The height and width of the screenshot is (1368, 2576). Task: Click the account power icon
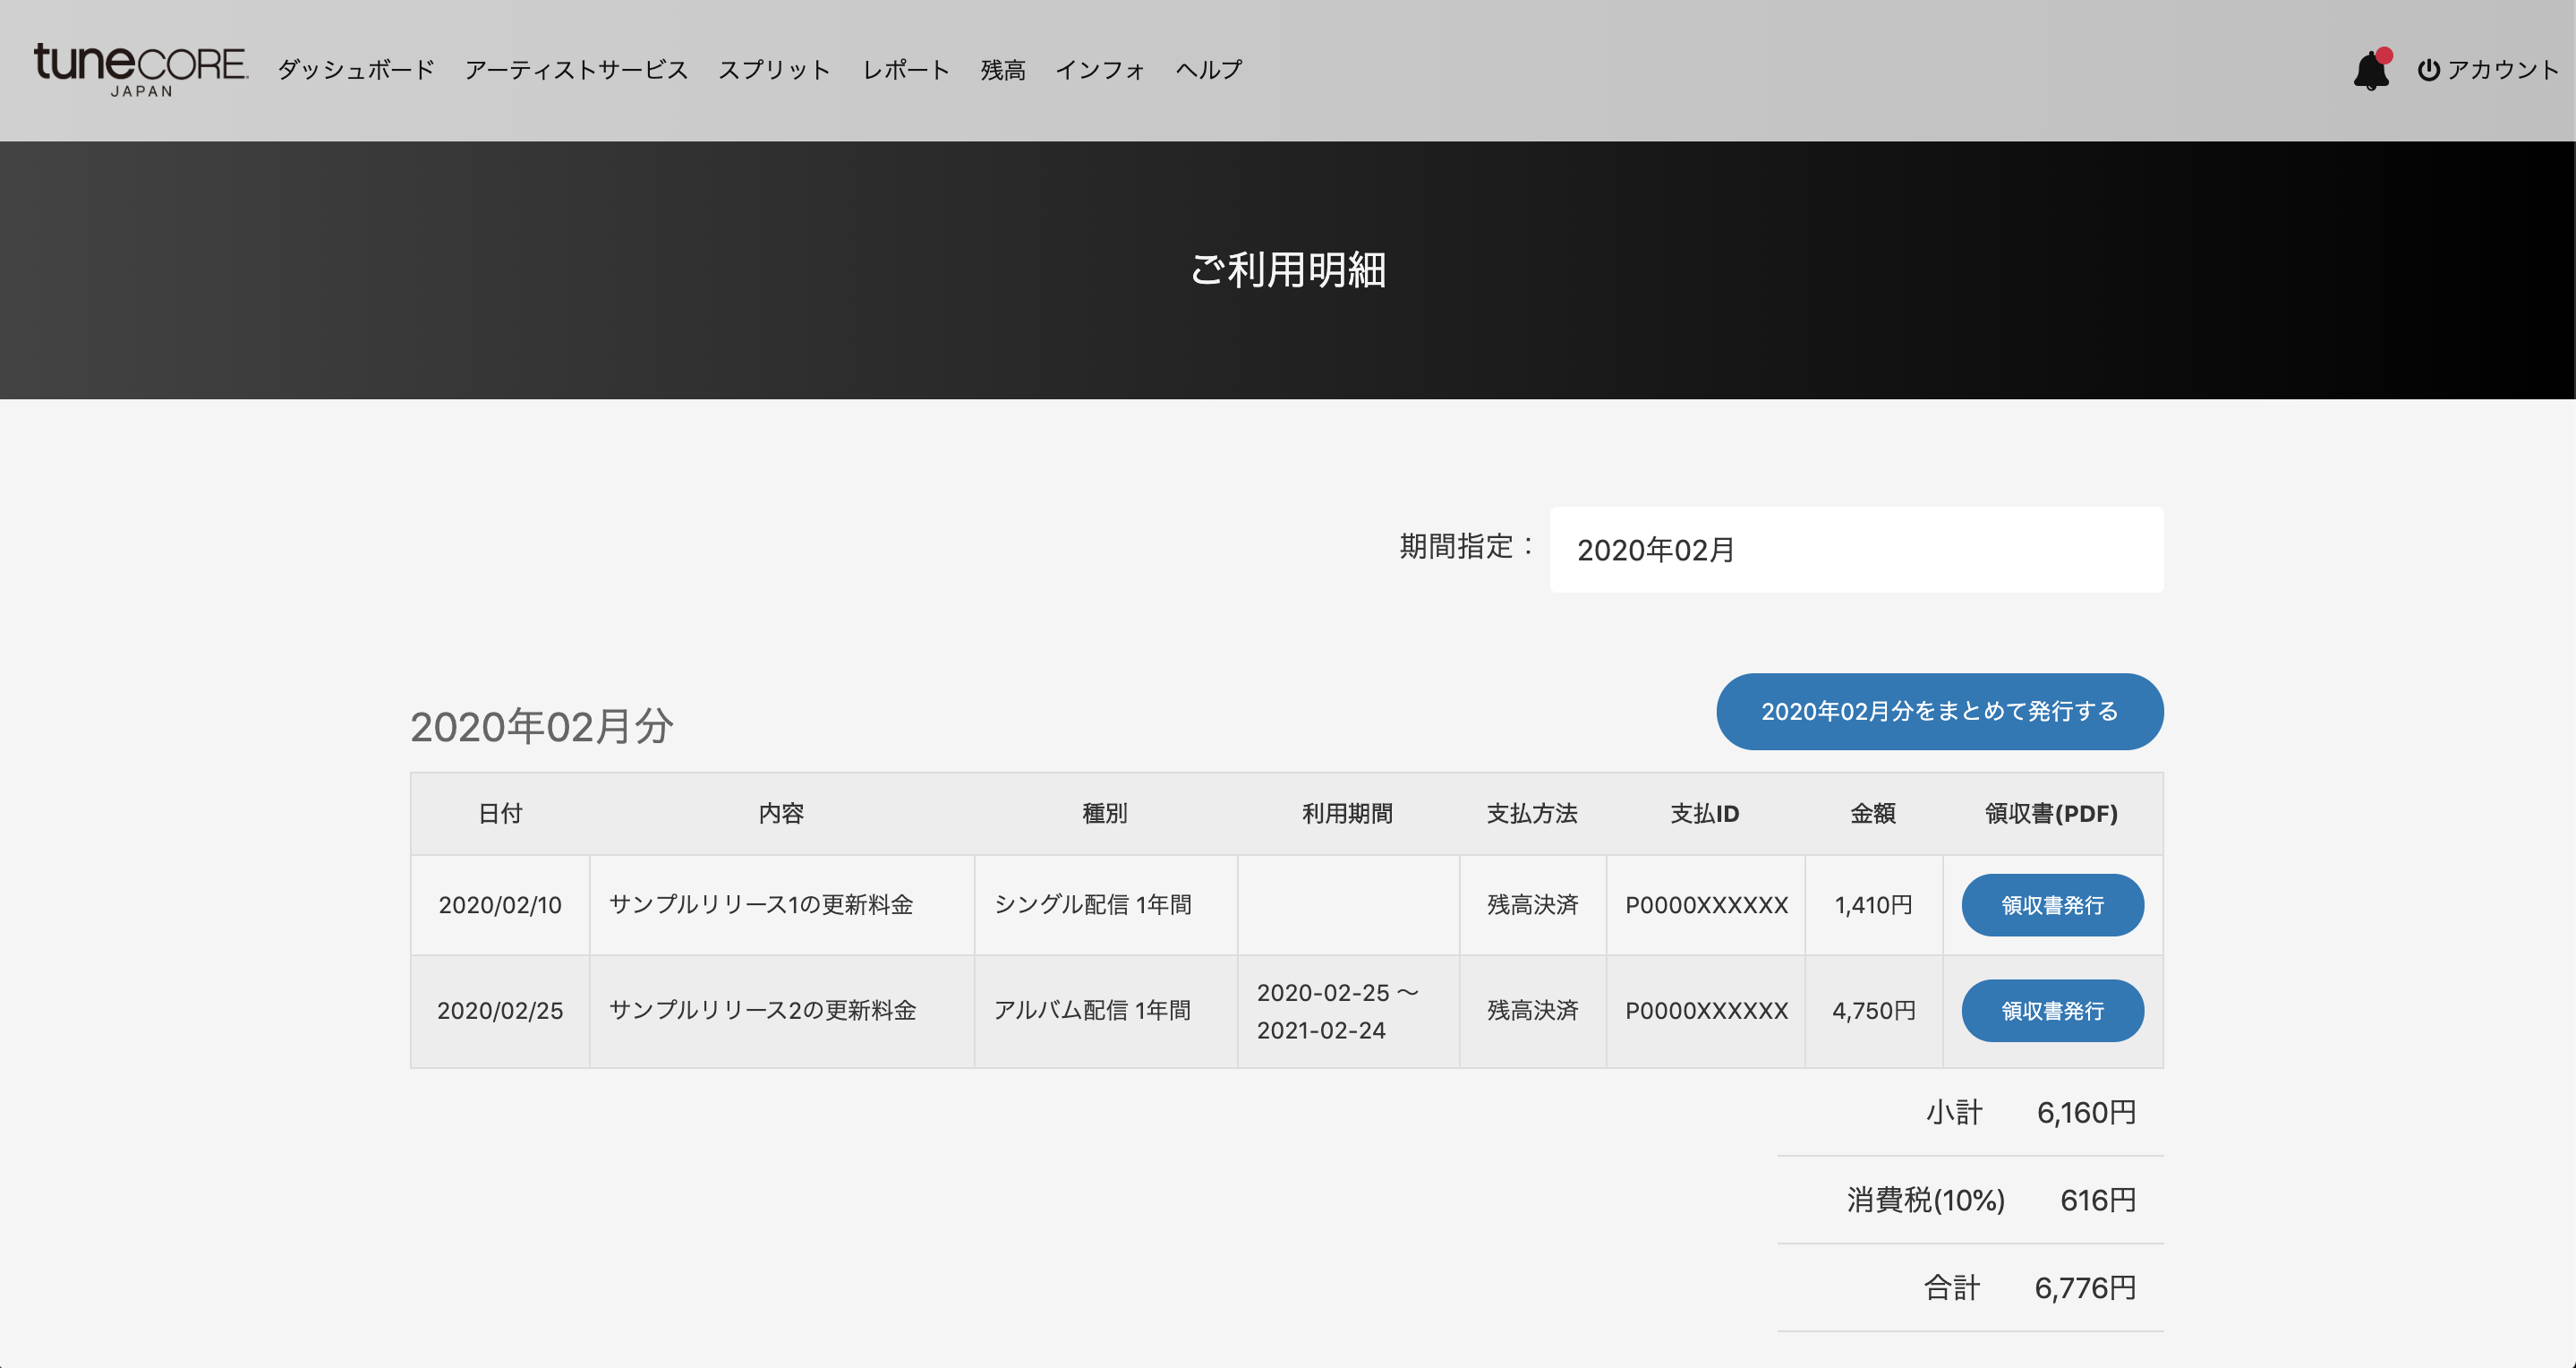point(2428,70)
